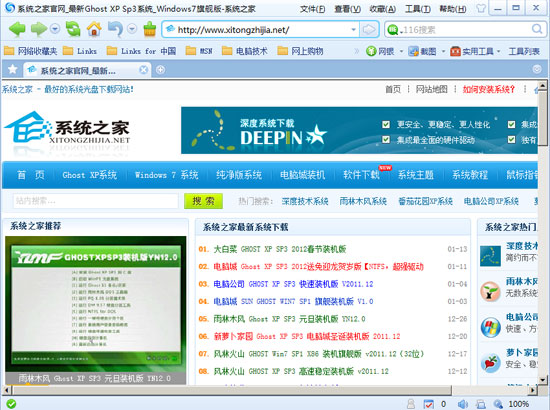The width and height of the screenshot is (550, 410).
Task: Reload page with green refresh icon
Action: (73, 29)
